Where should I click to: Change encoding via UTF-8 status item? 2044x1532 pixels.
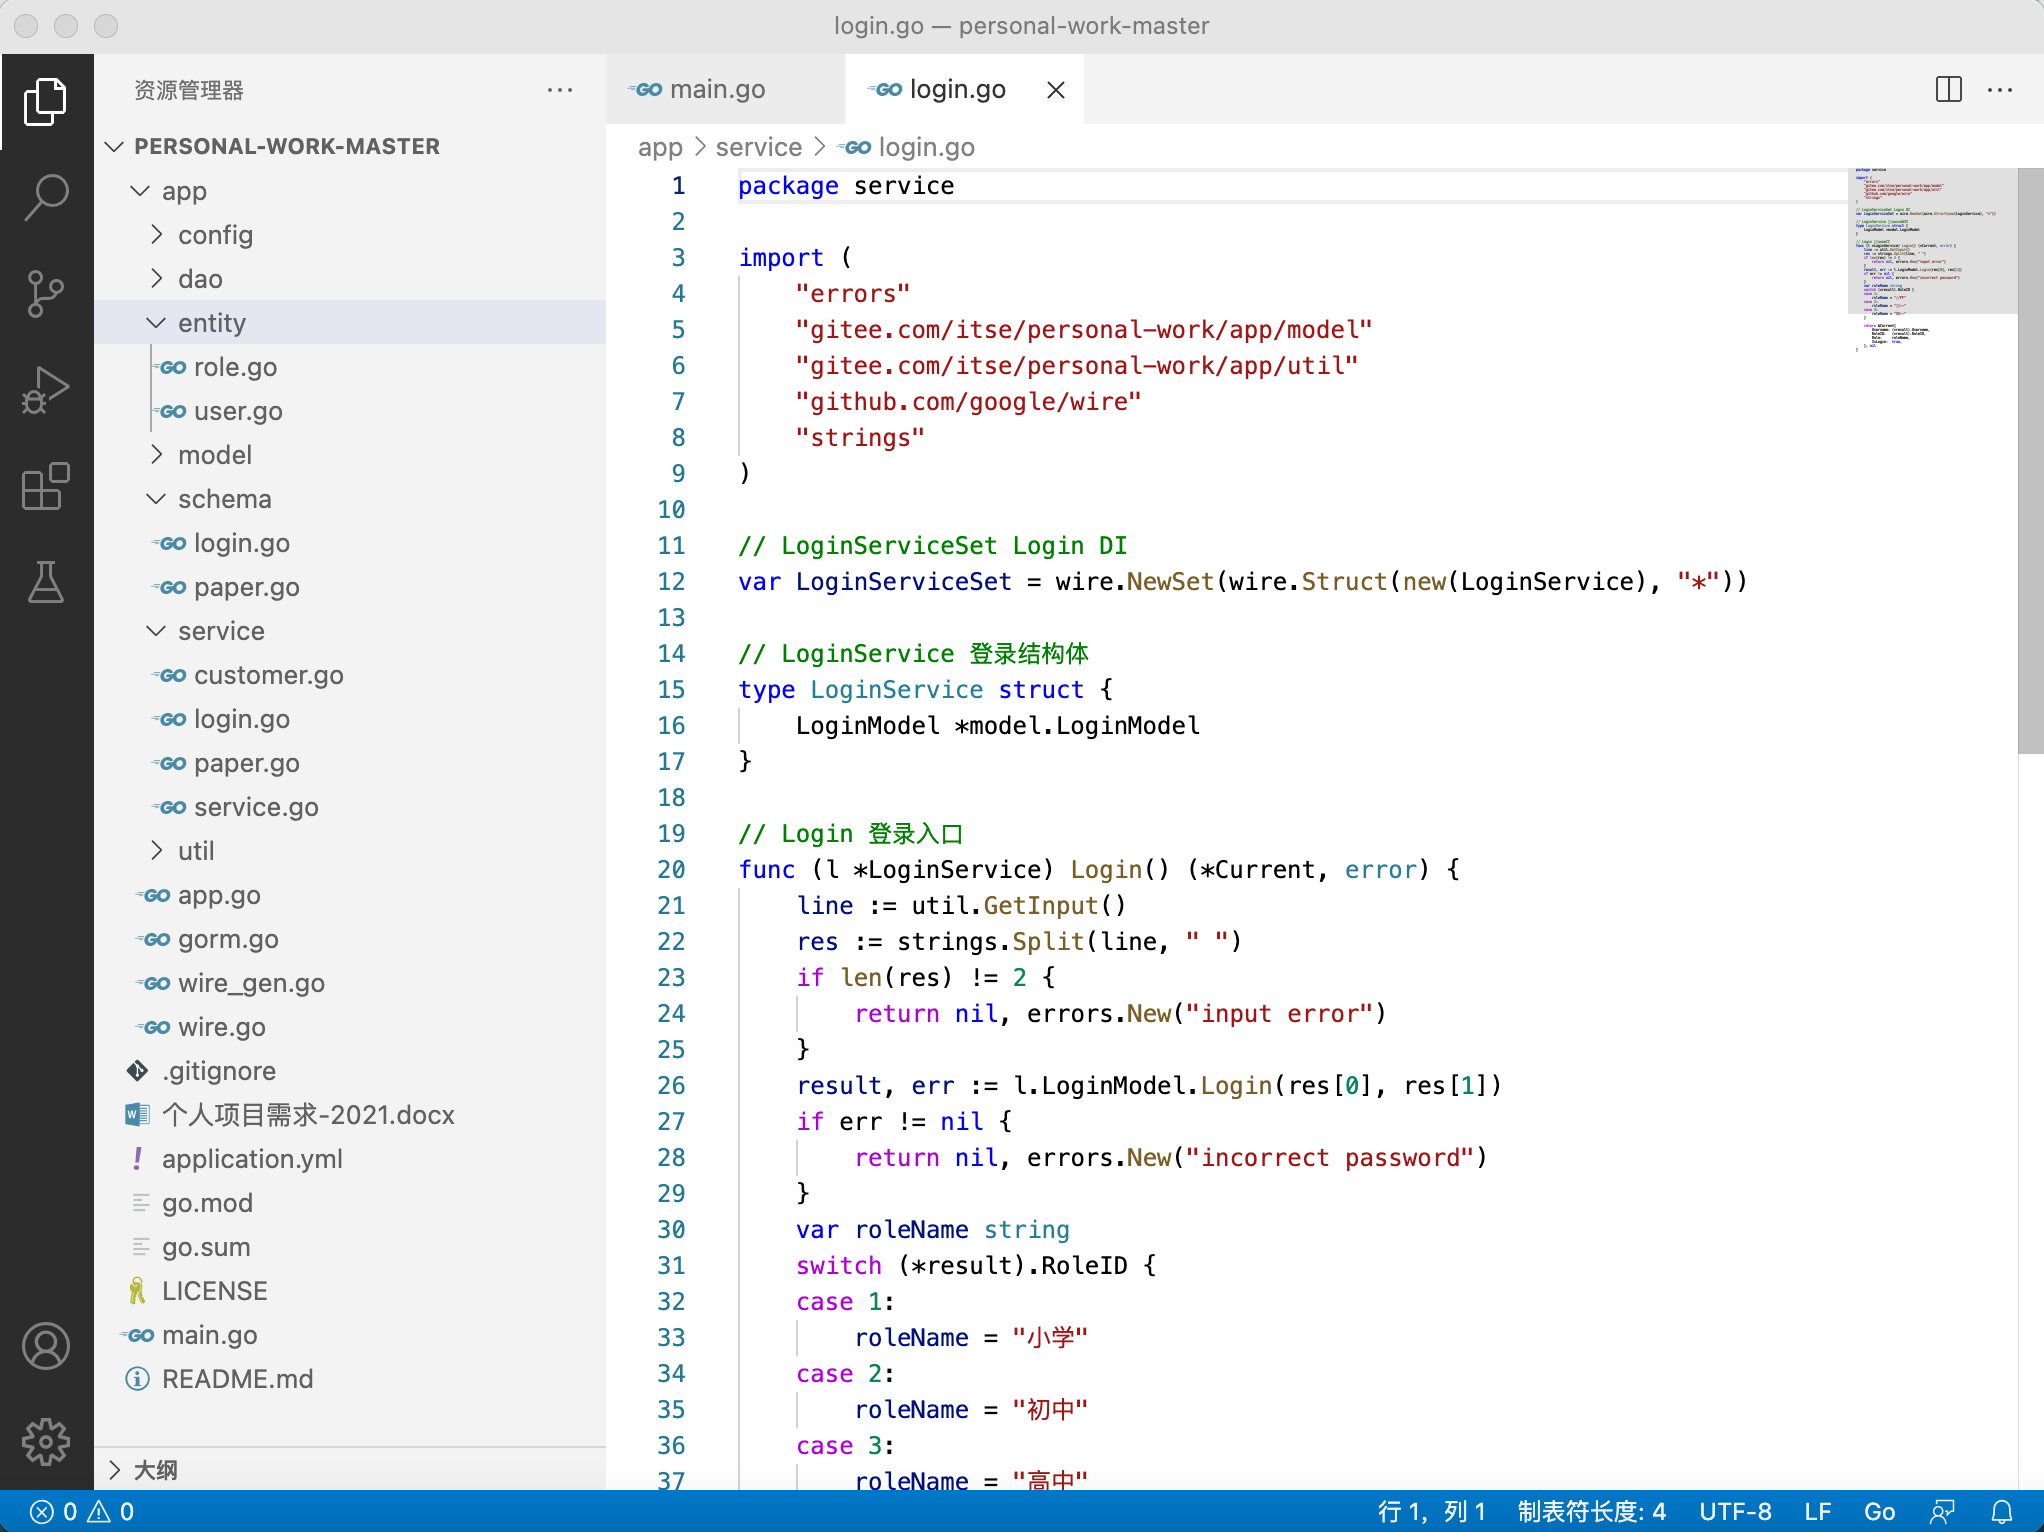click(1735, 1511)
